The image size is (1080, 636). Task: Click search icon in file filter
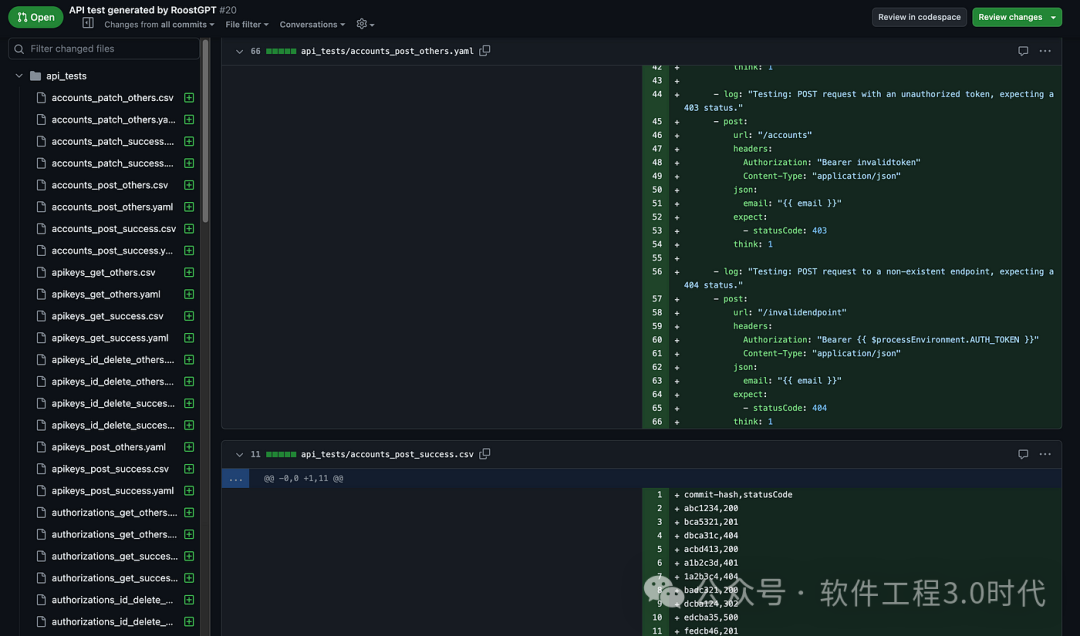click(x=19, y=49)
